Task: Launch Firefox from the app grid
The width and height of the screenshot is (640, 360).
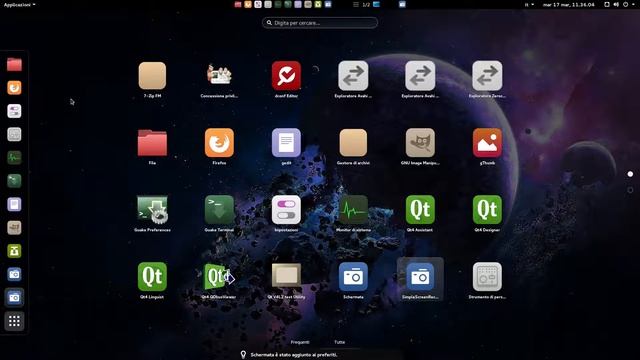Action: pos(219,143)
